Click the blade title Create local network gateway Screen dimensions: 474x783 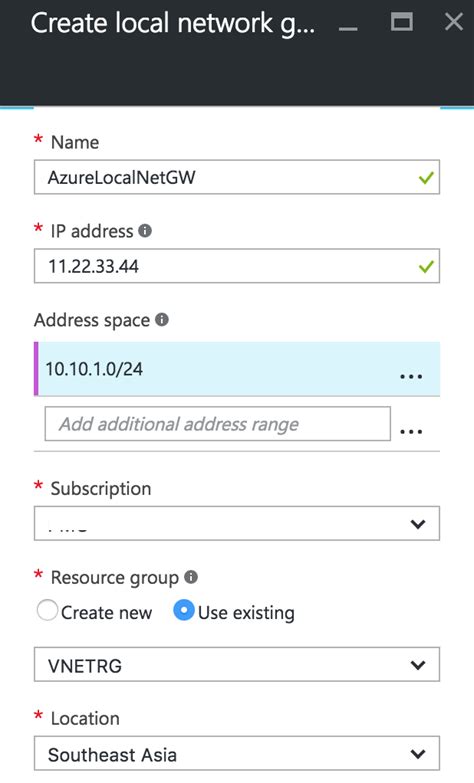tap(173, 23)
